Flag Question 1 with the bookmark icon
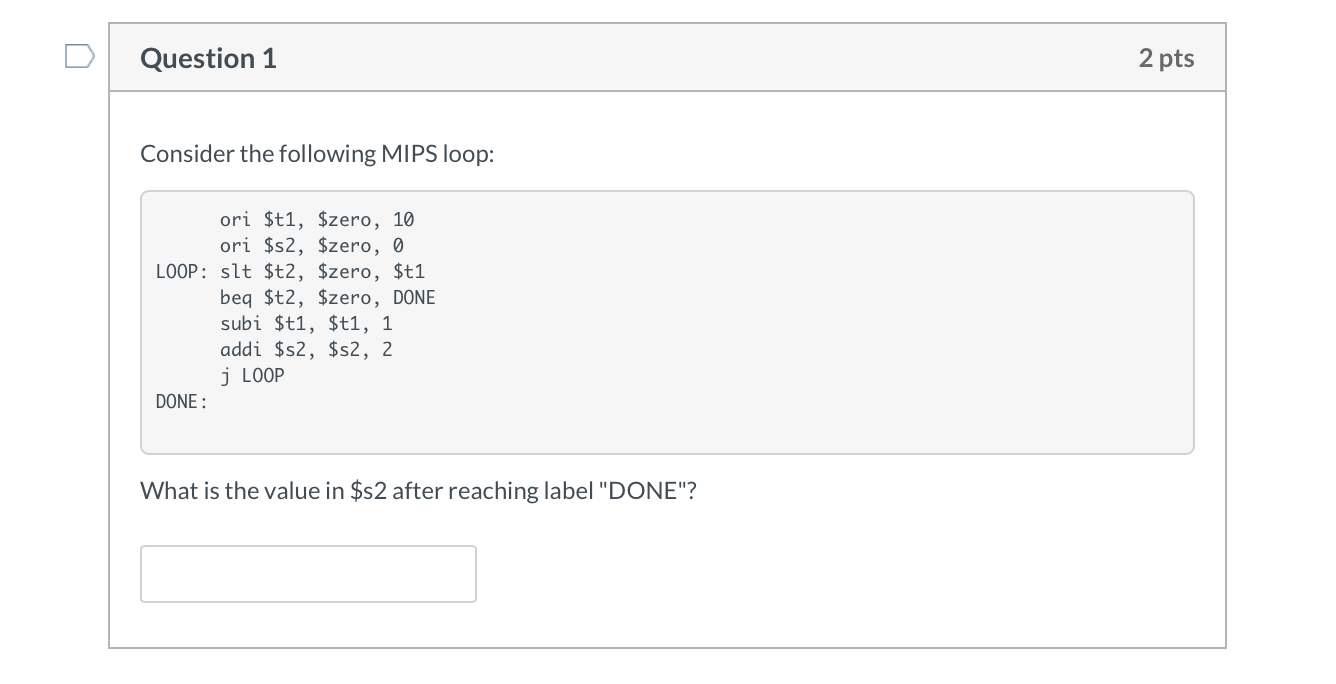Viewport: 1336px width, 684px height. tap(79, 54)
